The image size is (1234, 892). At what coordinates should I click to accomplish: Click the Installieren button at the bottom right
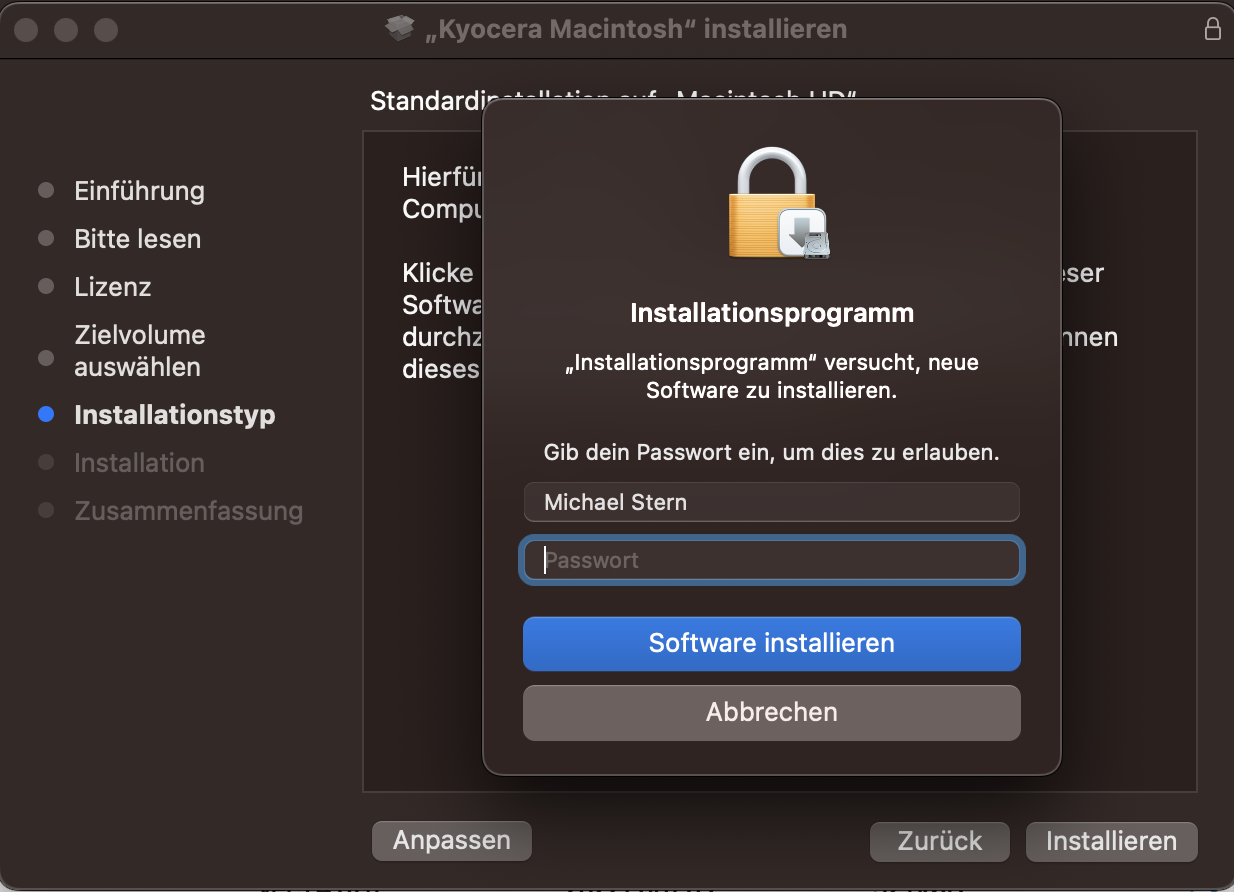(x=1111, y=841)
